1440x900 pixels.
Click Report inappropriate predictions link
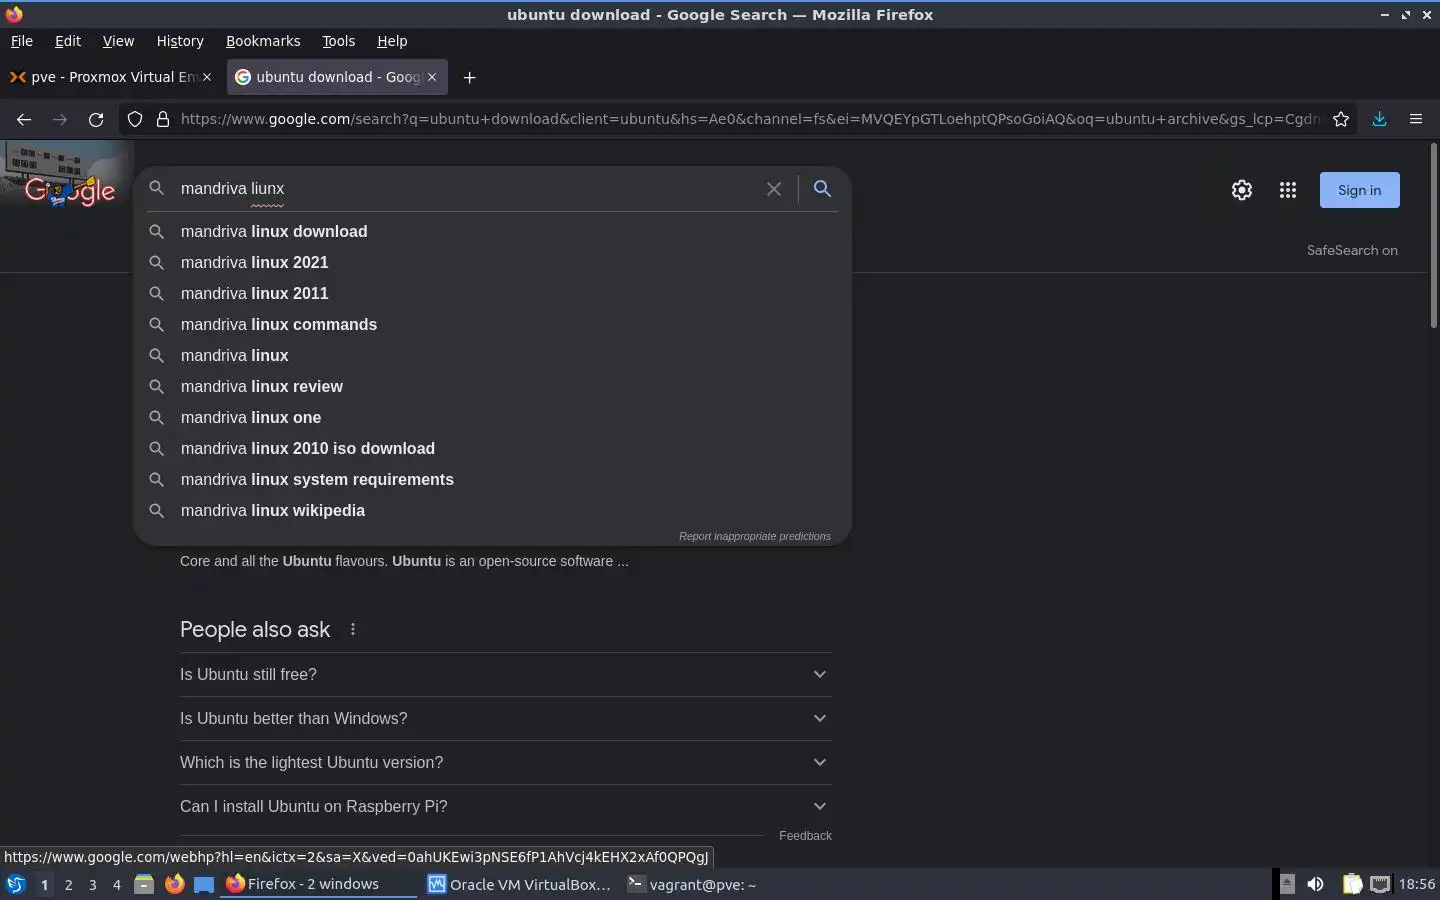[755, 536]
